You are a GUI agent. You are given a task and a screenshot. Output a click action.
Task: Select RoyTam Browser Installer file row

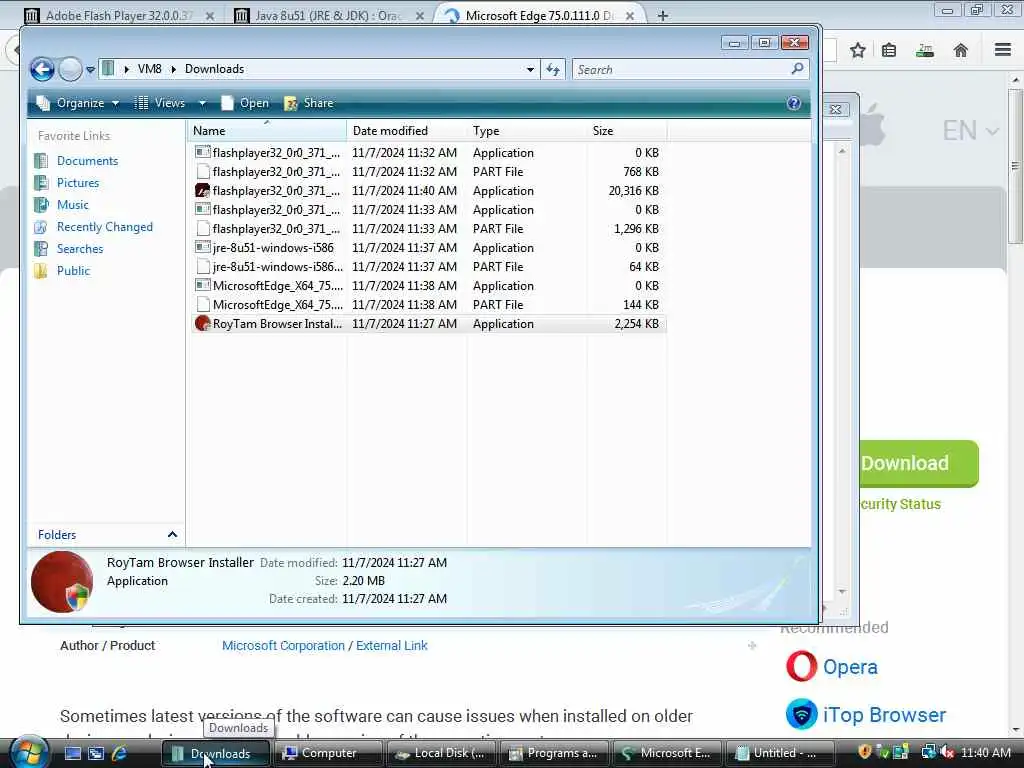click(428, 324)
